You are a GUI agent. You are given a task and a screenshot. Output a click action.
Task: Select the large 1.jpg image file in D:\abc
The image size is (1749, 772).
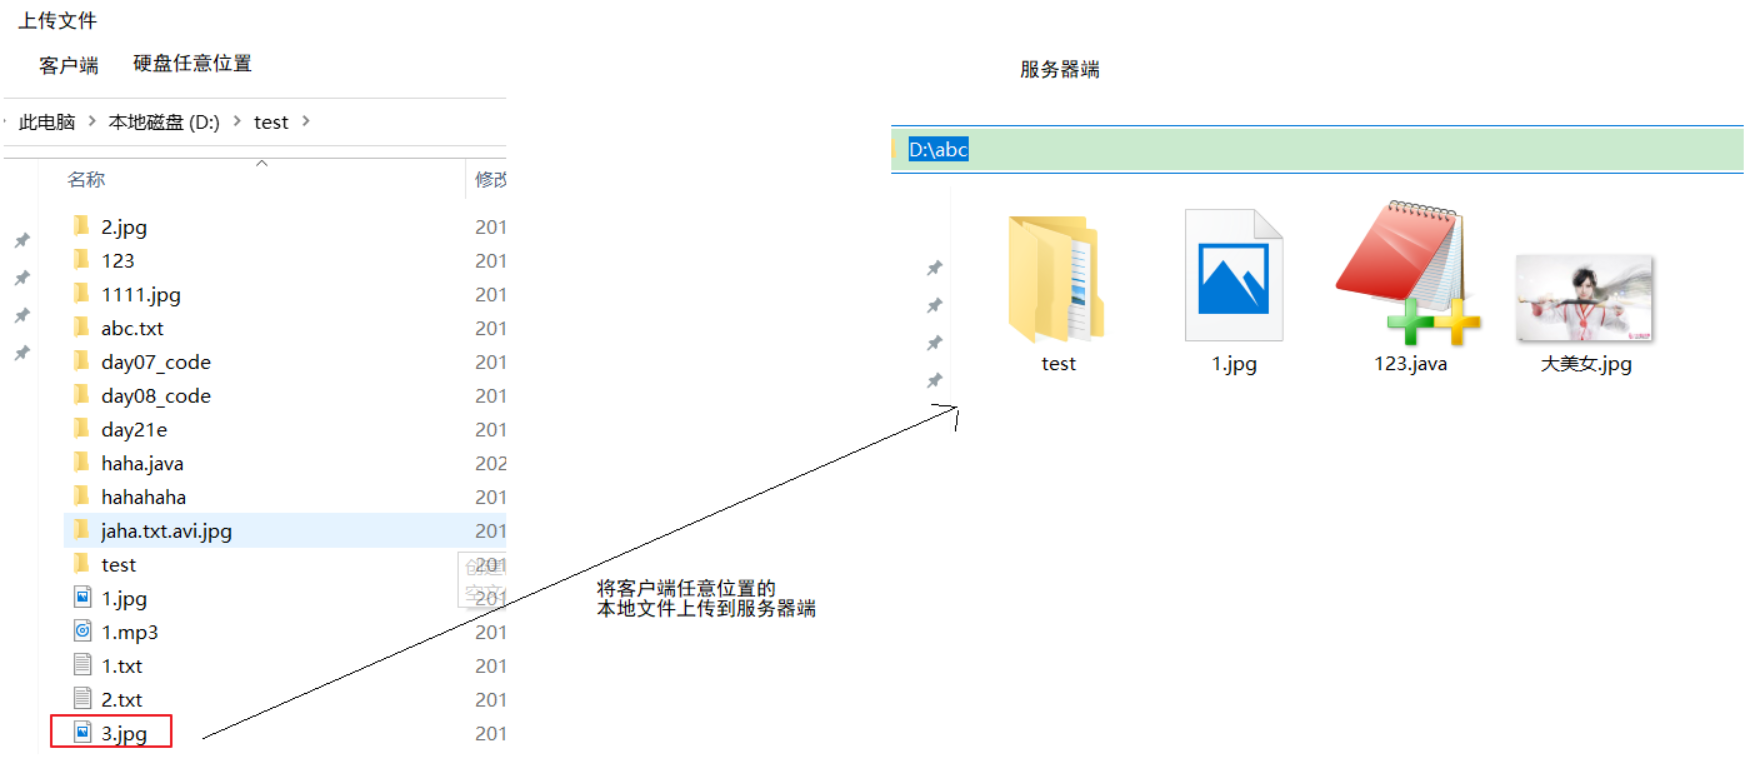1234,275
